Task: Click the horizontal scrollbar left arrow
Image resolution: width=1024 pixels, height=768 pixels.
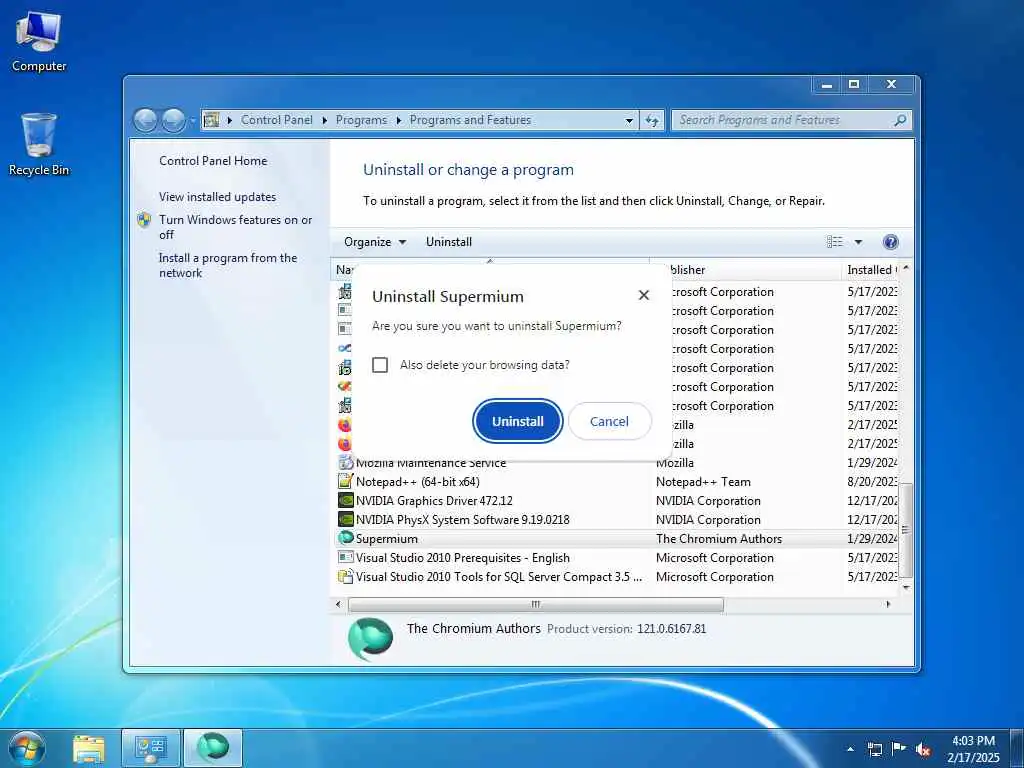Action: click(338, 605)
